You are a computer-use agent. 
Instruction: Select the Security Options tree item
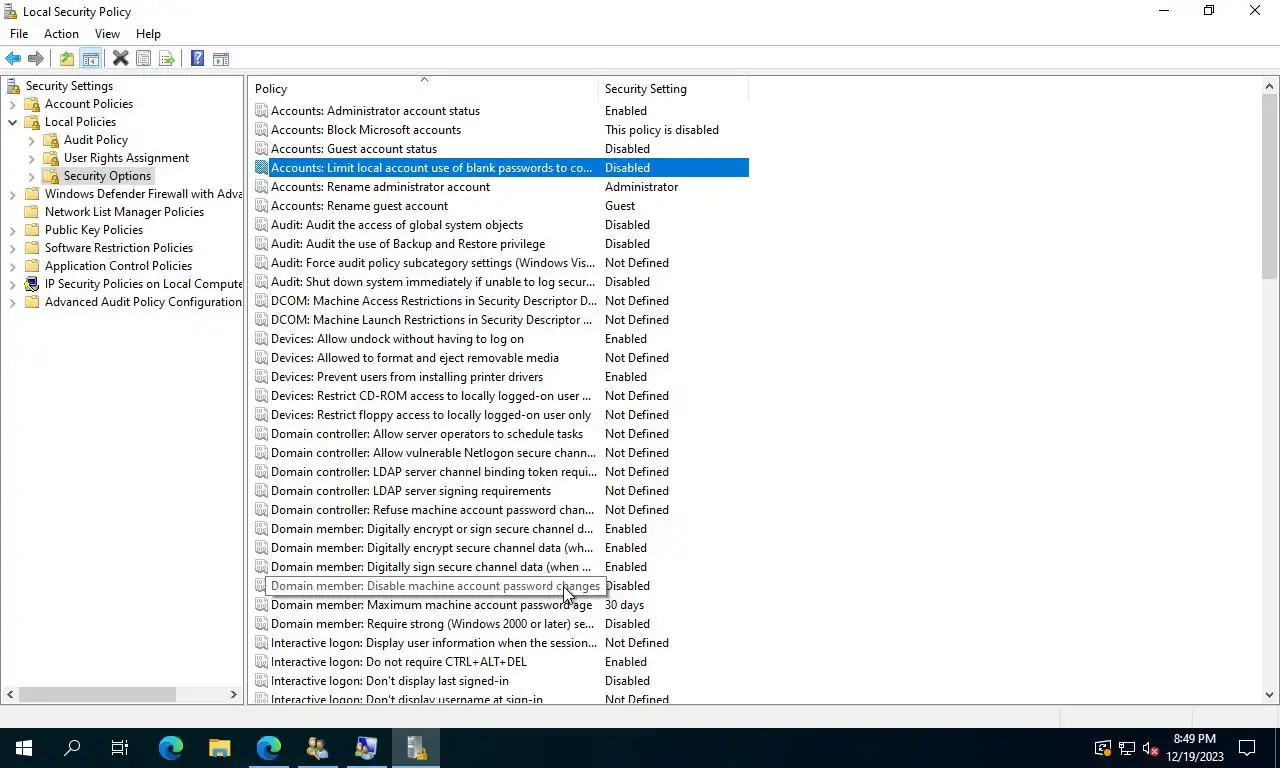pyautogui.click(x=107, y=176)
